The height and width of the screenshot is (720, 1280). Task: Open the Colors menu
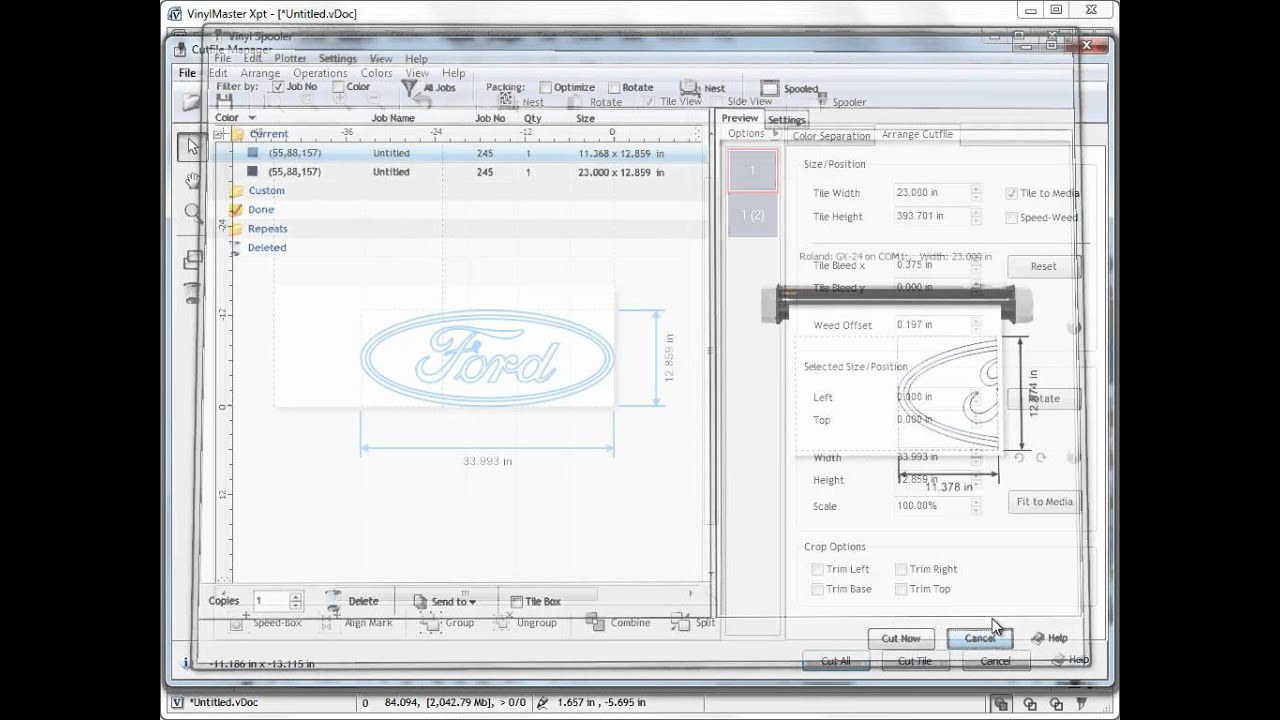click(x=376, y=73)
